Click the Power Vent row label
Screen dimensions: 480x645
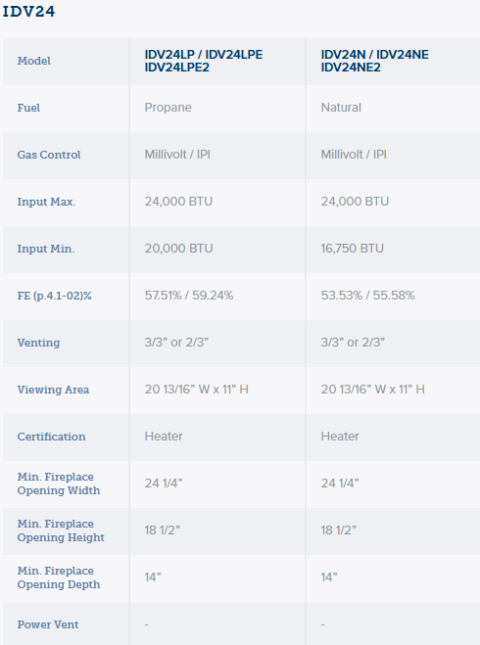(48, 624)
